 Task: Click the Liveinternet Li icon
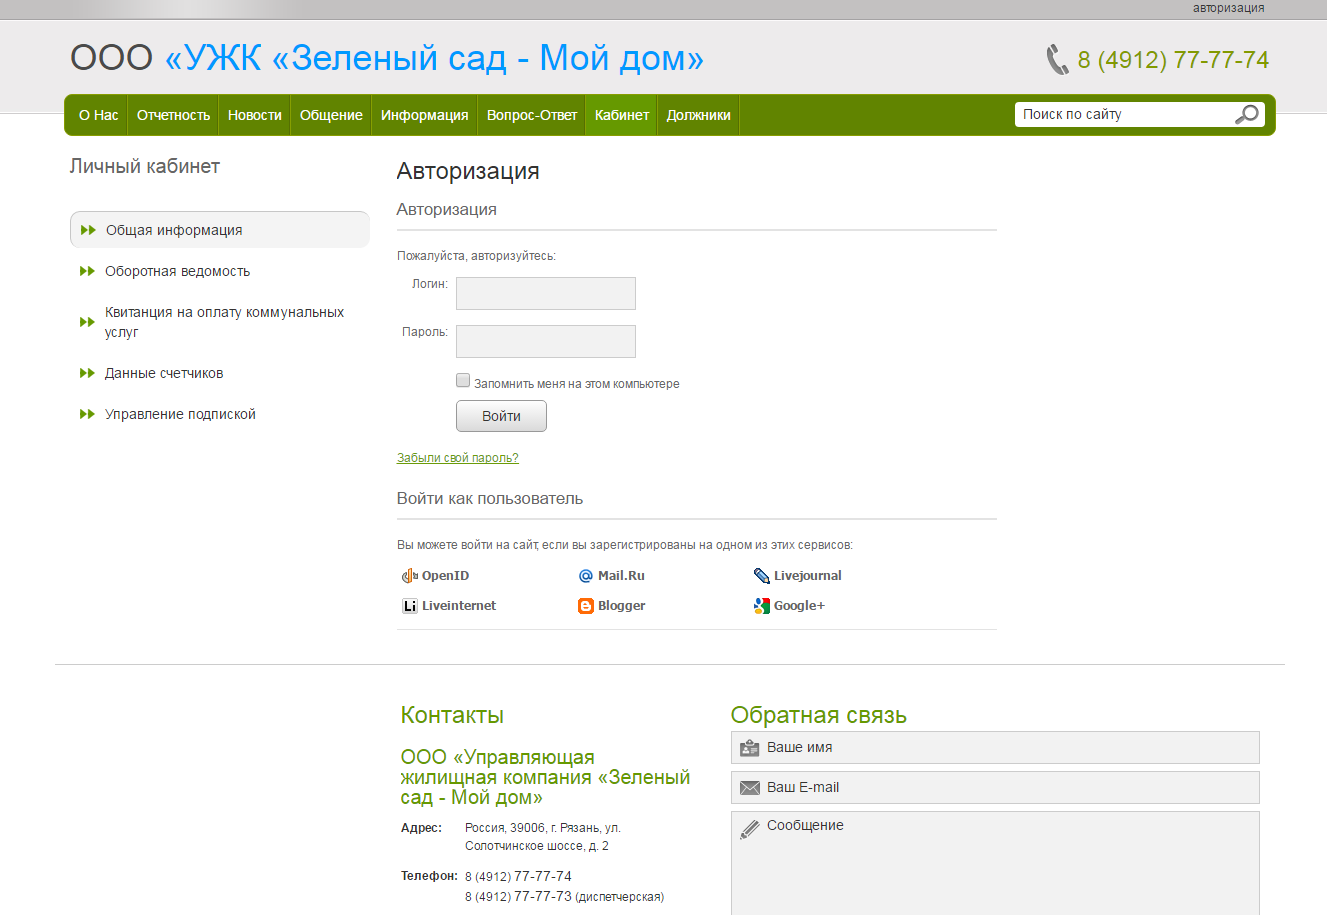point(409,606)
